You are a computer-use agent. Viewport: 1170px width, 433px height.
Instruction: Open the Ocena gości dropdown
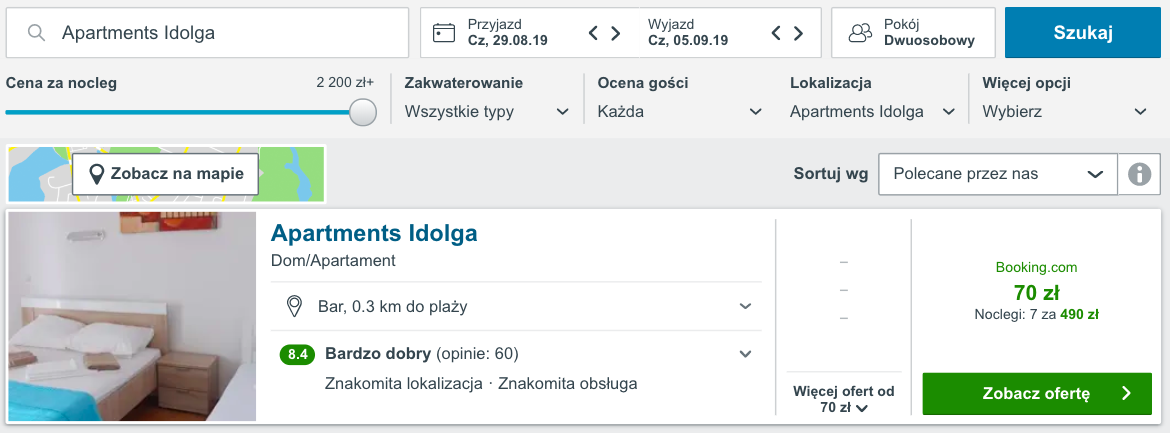[x=679, y=112]
